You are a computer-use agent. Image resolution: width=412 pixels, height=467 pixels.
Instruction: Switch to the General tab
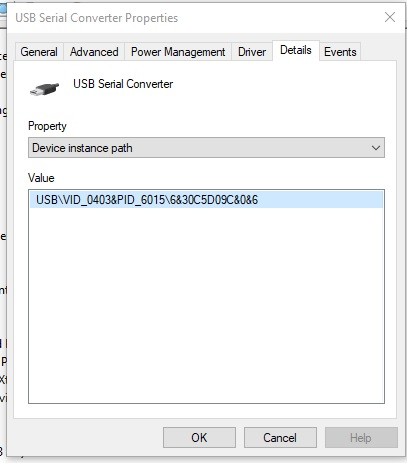tap(39, 52)
